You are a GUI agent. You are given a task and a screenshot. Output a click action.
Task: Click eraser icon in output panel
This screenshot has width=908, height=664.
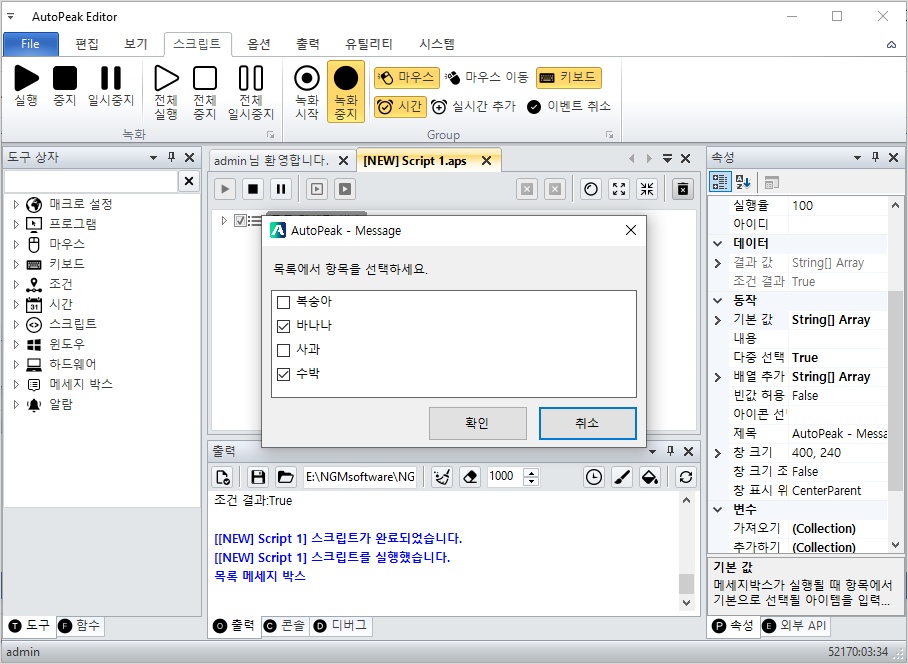(470, 477)
